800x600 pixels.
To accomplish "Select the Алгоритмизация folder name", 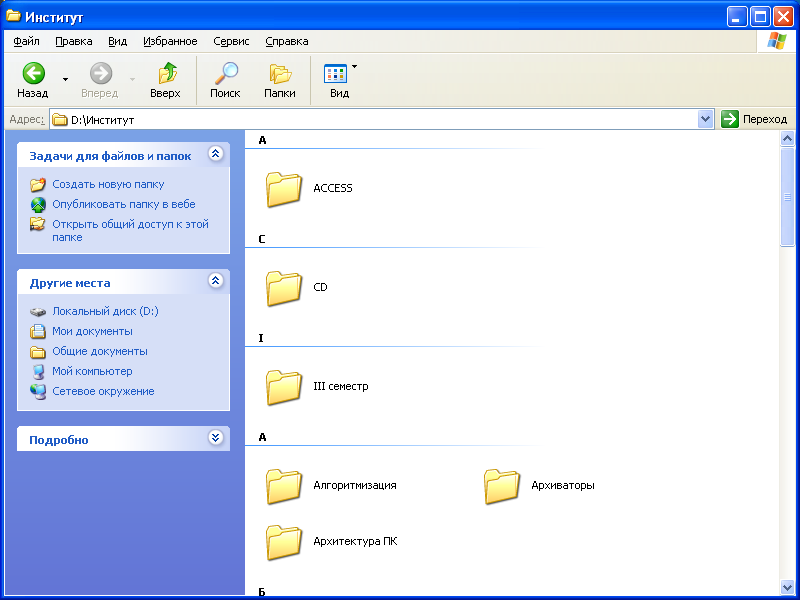I will [355, 485].
